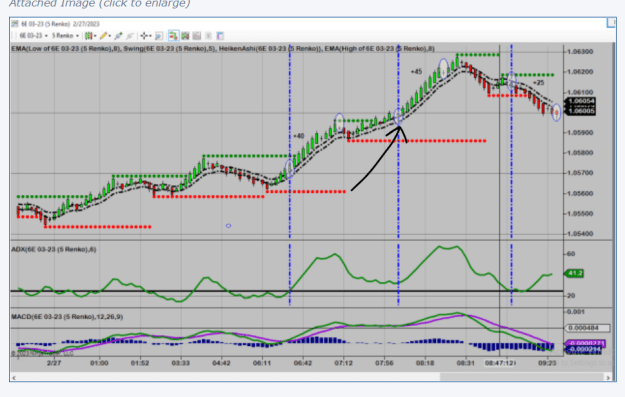This screenshot has height=397, width=625.
Task: Click the 08:31 time axis label
Action: pos(466,363)
